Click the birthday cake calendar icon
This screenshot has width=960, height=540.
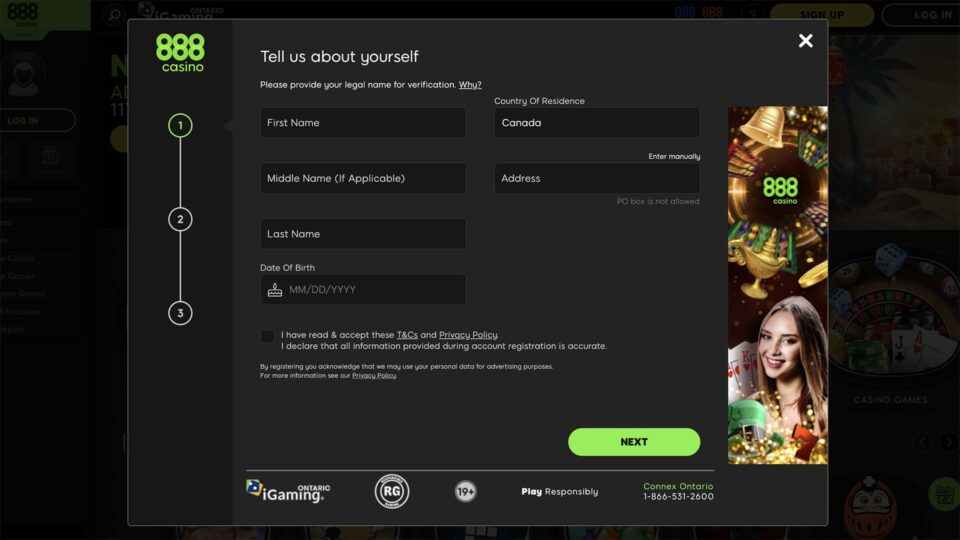click(275, 290)
